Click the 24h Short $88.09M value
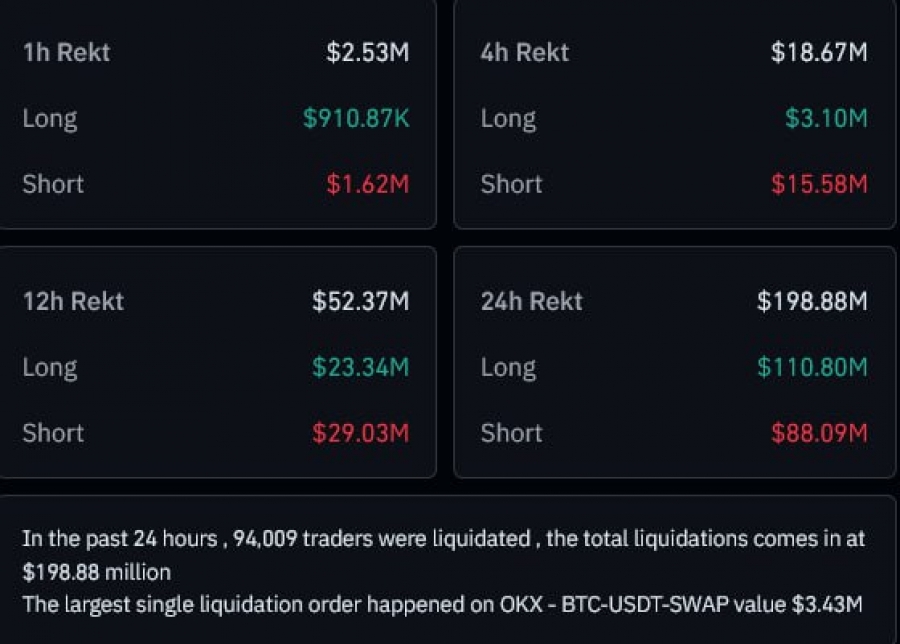 (819, 433)
